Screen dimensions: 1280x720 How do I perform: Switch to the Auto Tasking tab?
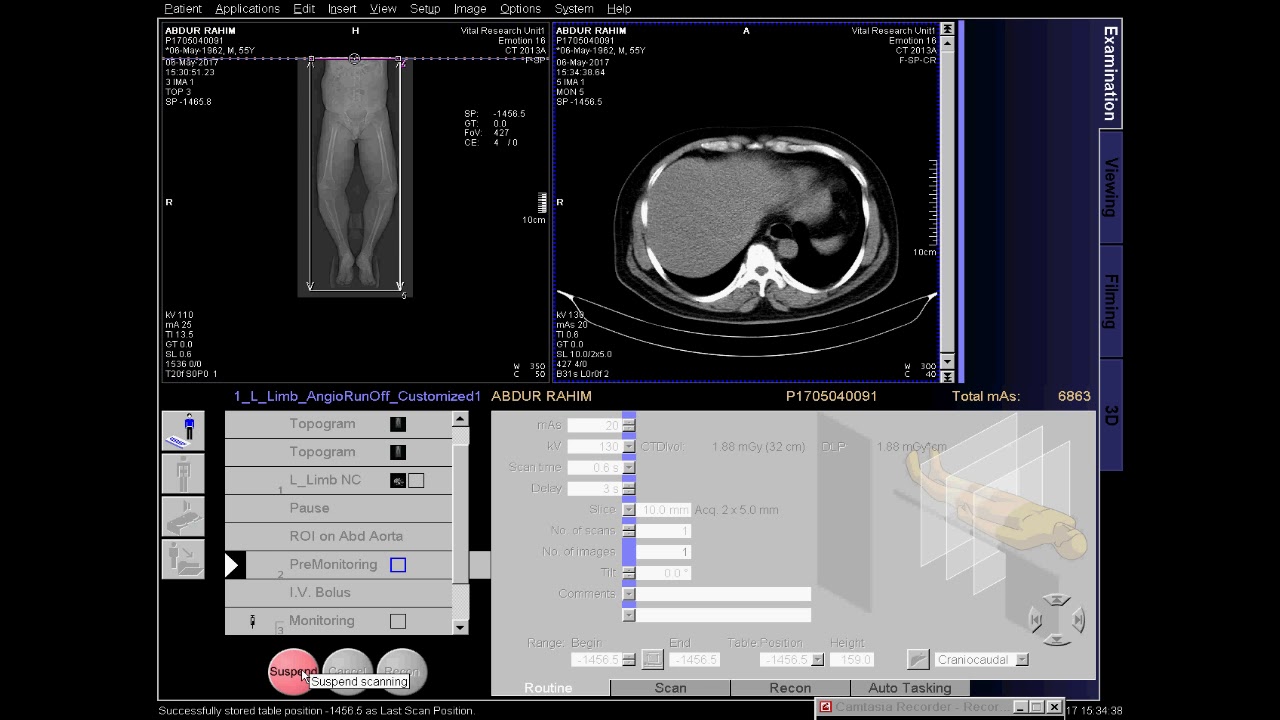[910, 688]
